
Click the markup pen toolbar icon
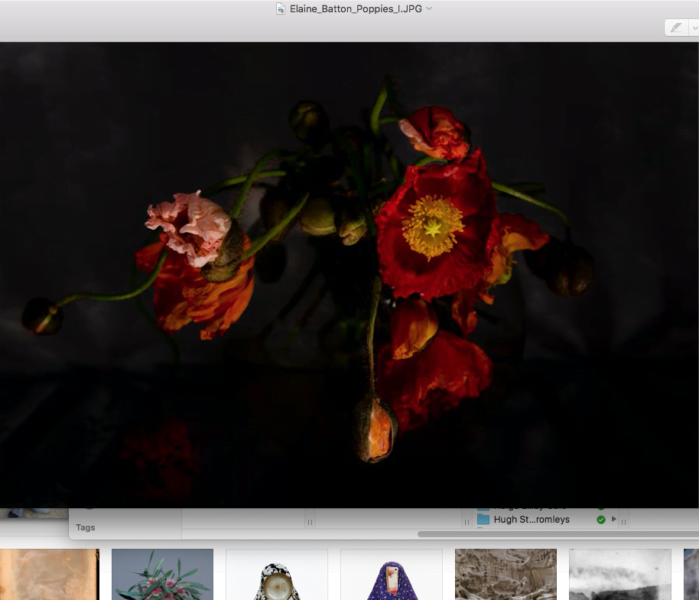pos(676,28)
